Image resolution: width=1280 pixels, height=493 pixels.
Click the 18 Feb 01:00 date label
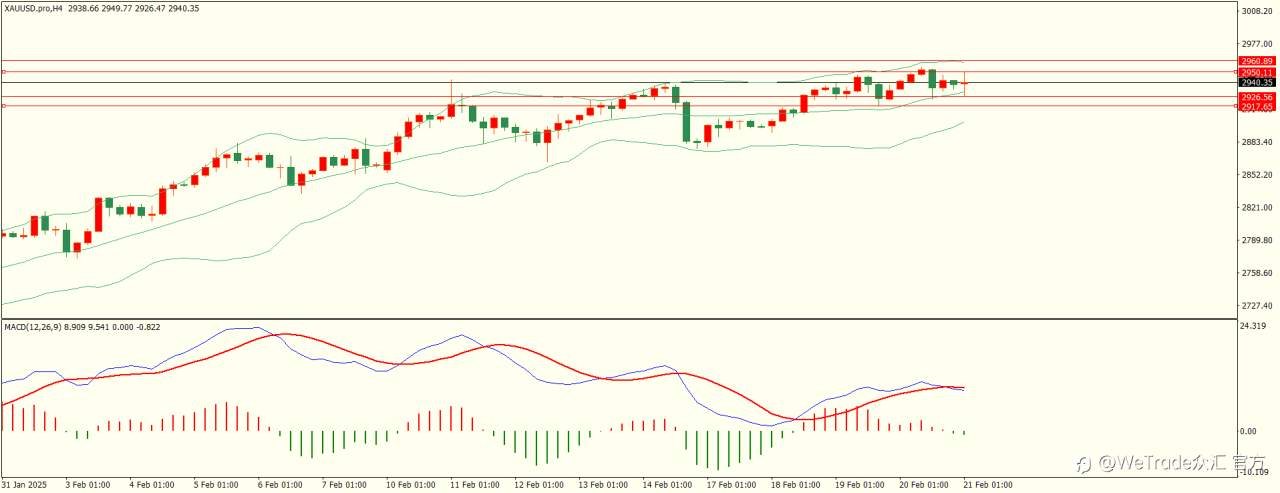click(794, 485)
